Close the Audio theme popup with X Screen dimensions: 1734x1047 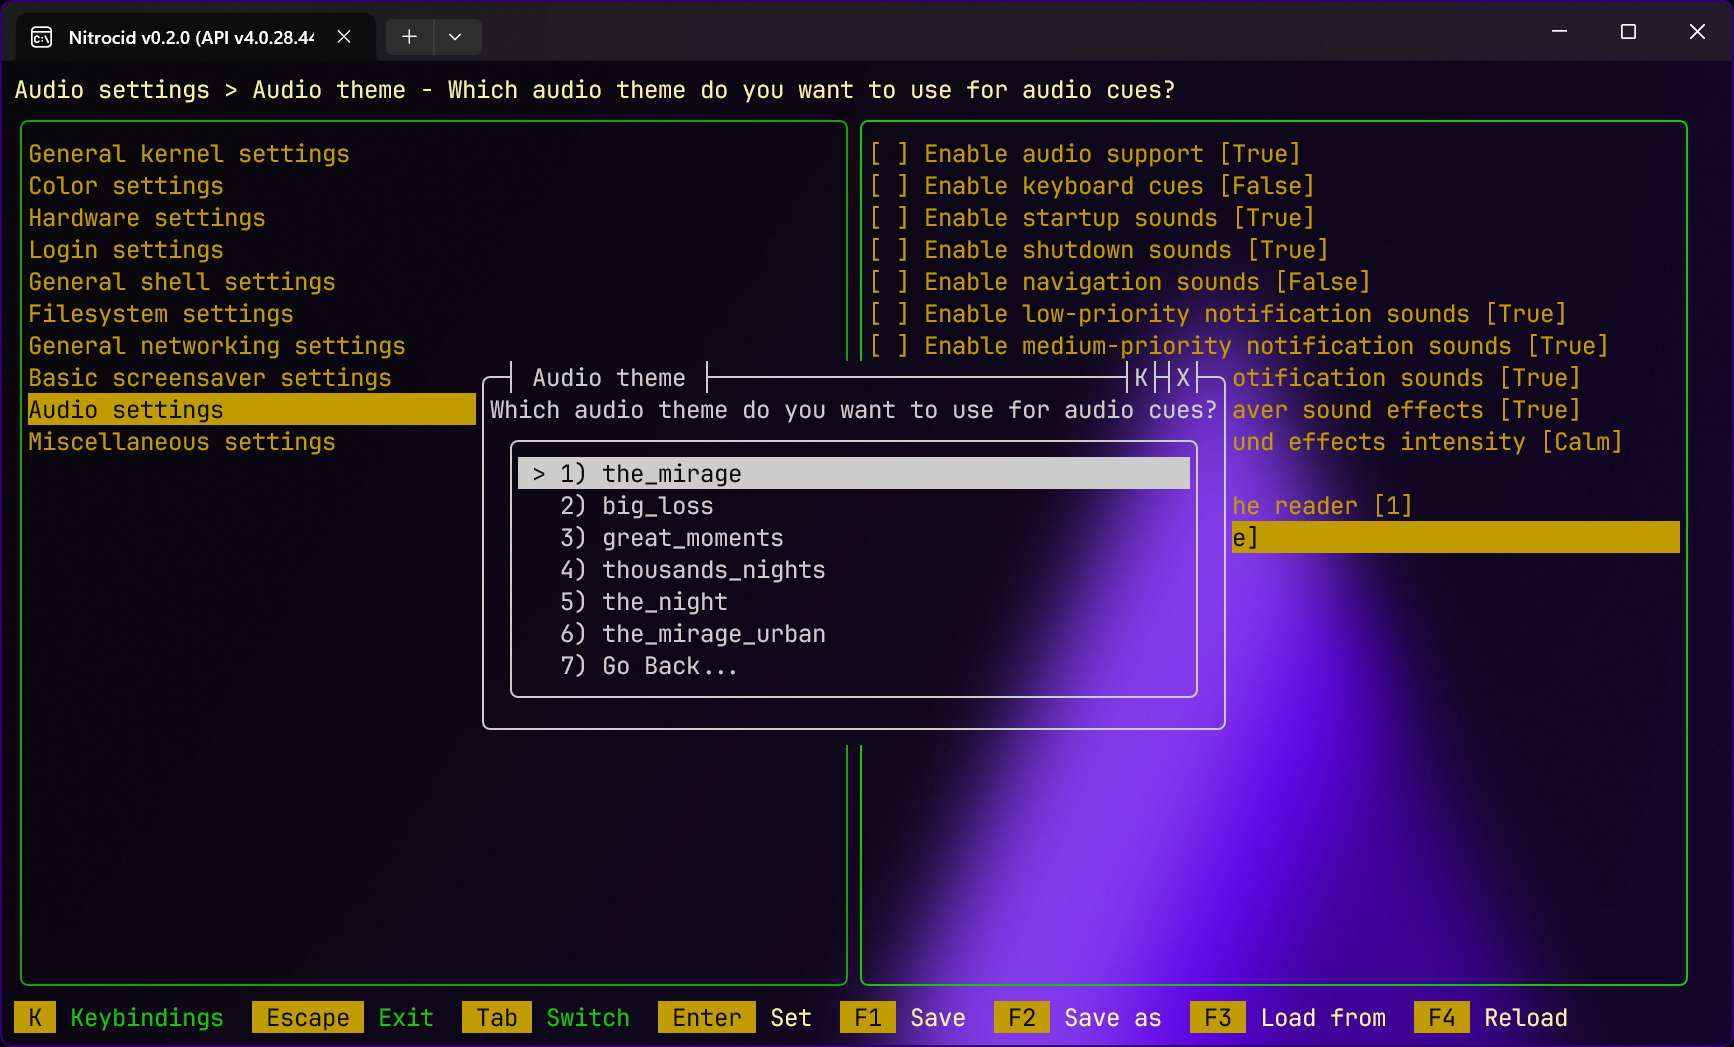coord(1183,378)
